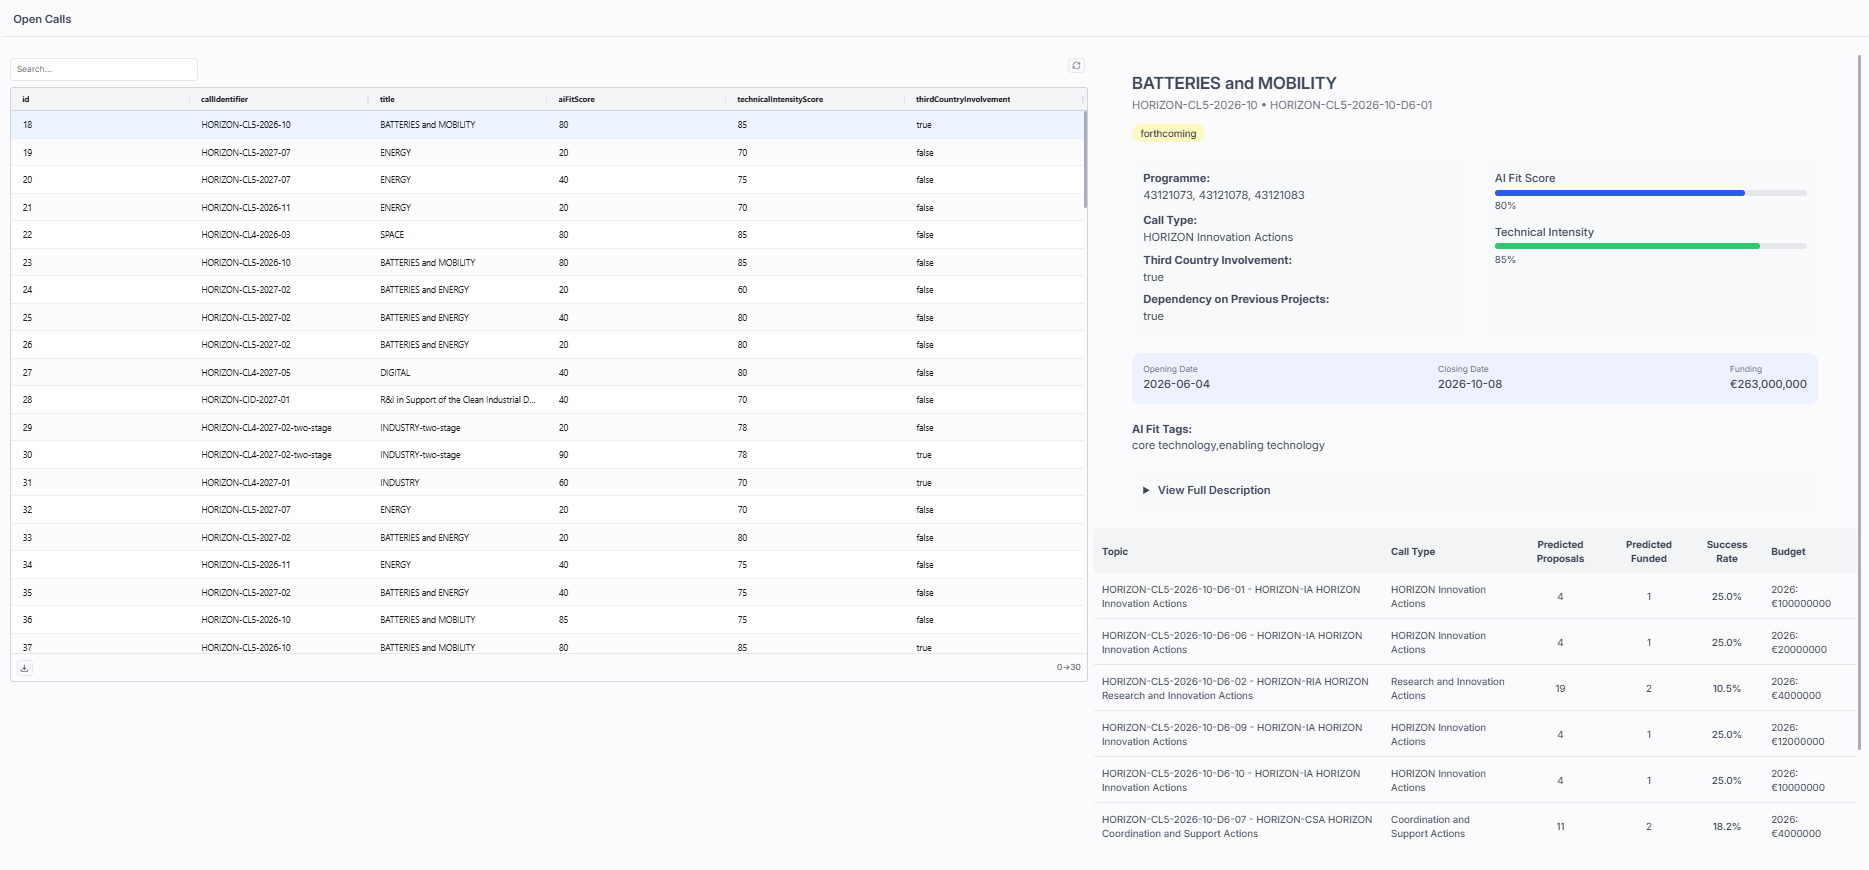Expand the View Full Description section

[x=1213, y=490]
